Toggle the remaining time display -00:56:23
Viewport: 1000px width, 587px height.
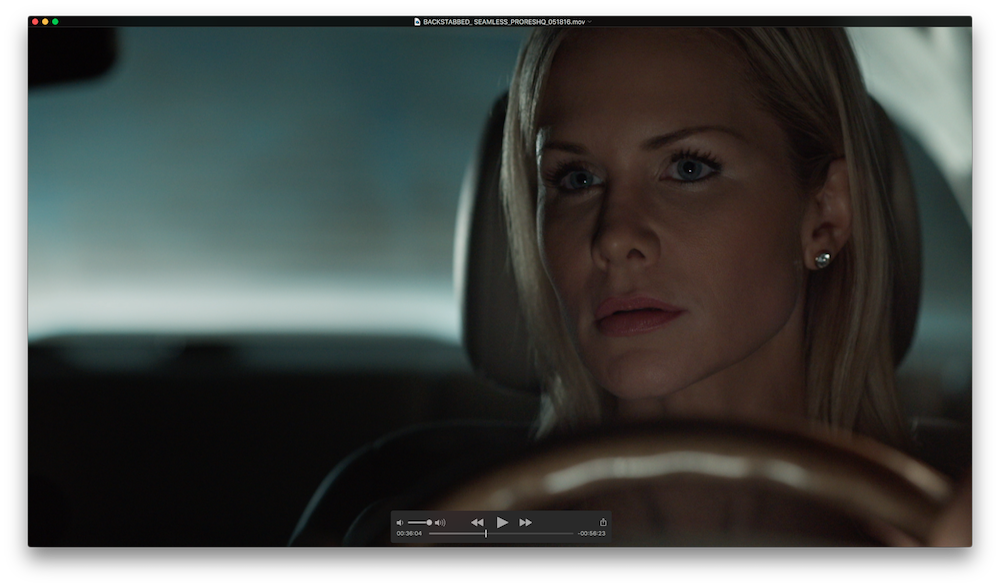pyautogui.click(x=592, y=534)
